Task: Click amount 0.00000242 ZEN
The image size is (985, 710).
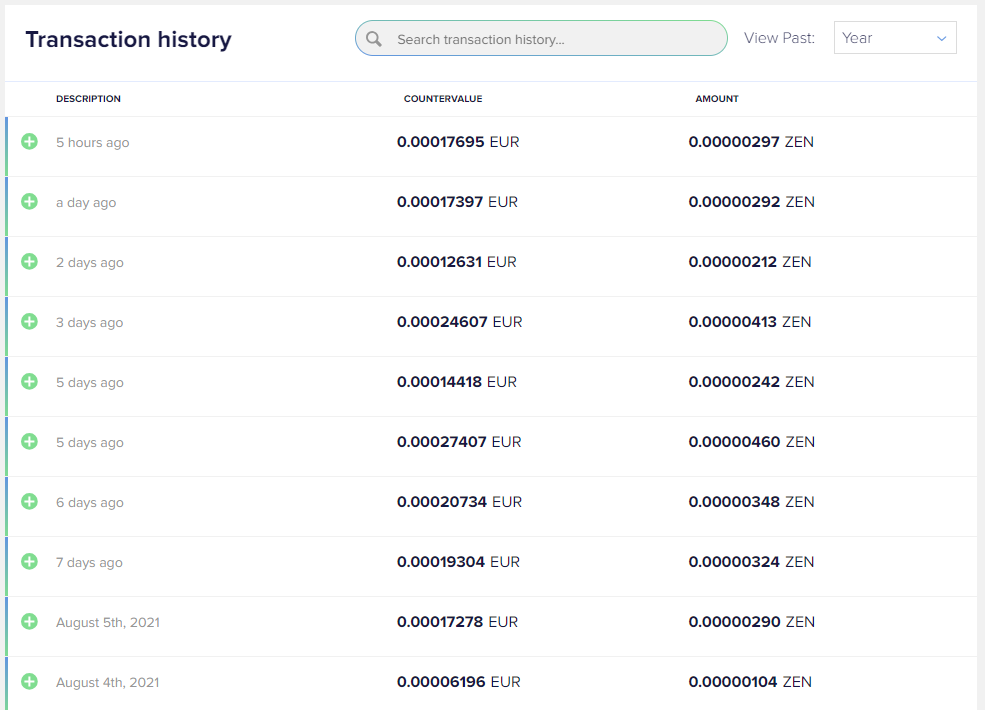Action: click(751, 382)
